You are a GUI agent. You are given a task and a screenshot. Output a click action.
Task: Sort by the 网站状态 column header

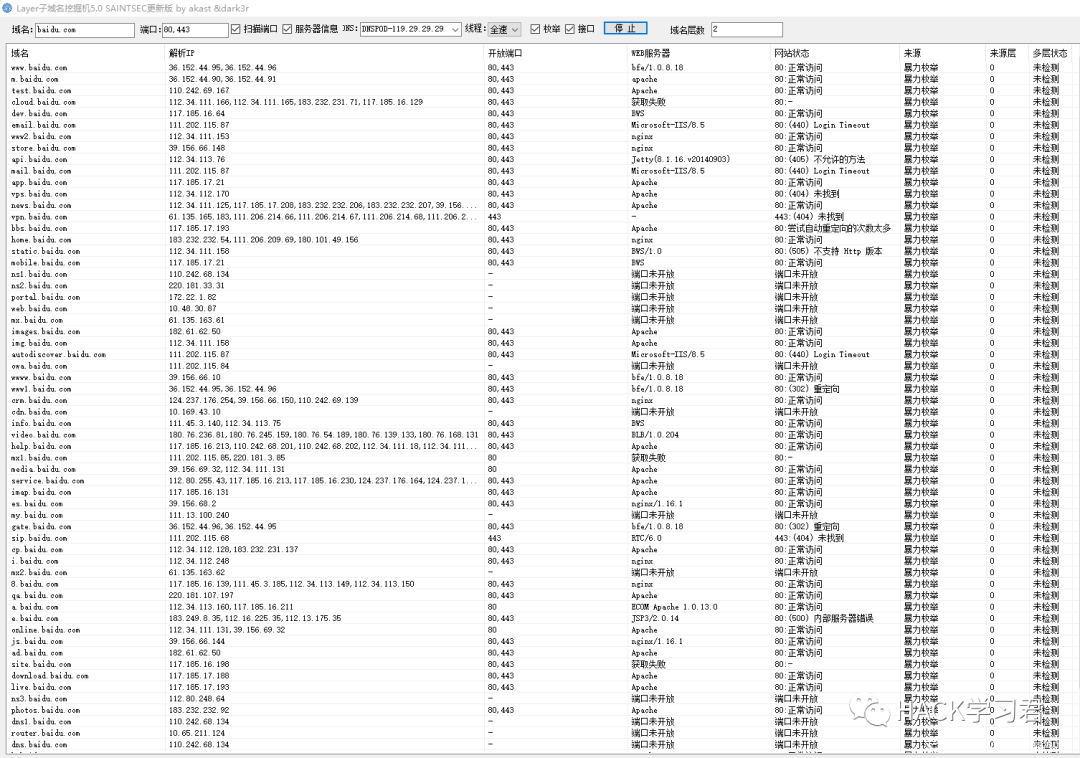click(835, 53)
